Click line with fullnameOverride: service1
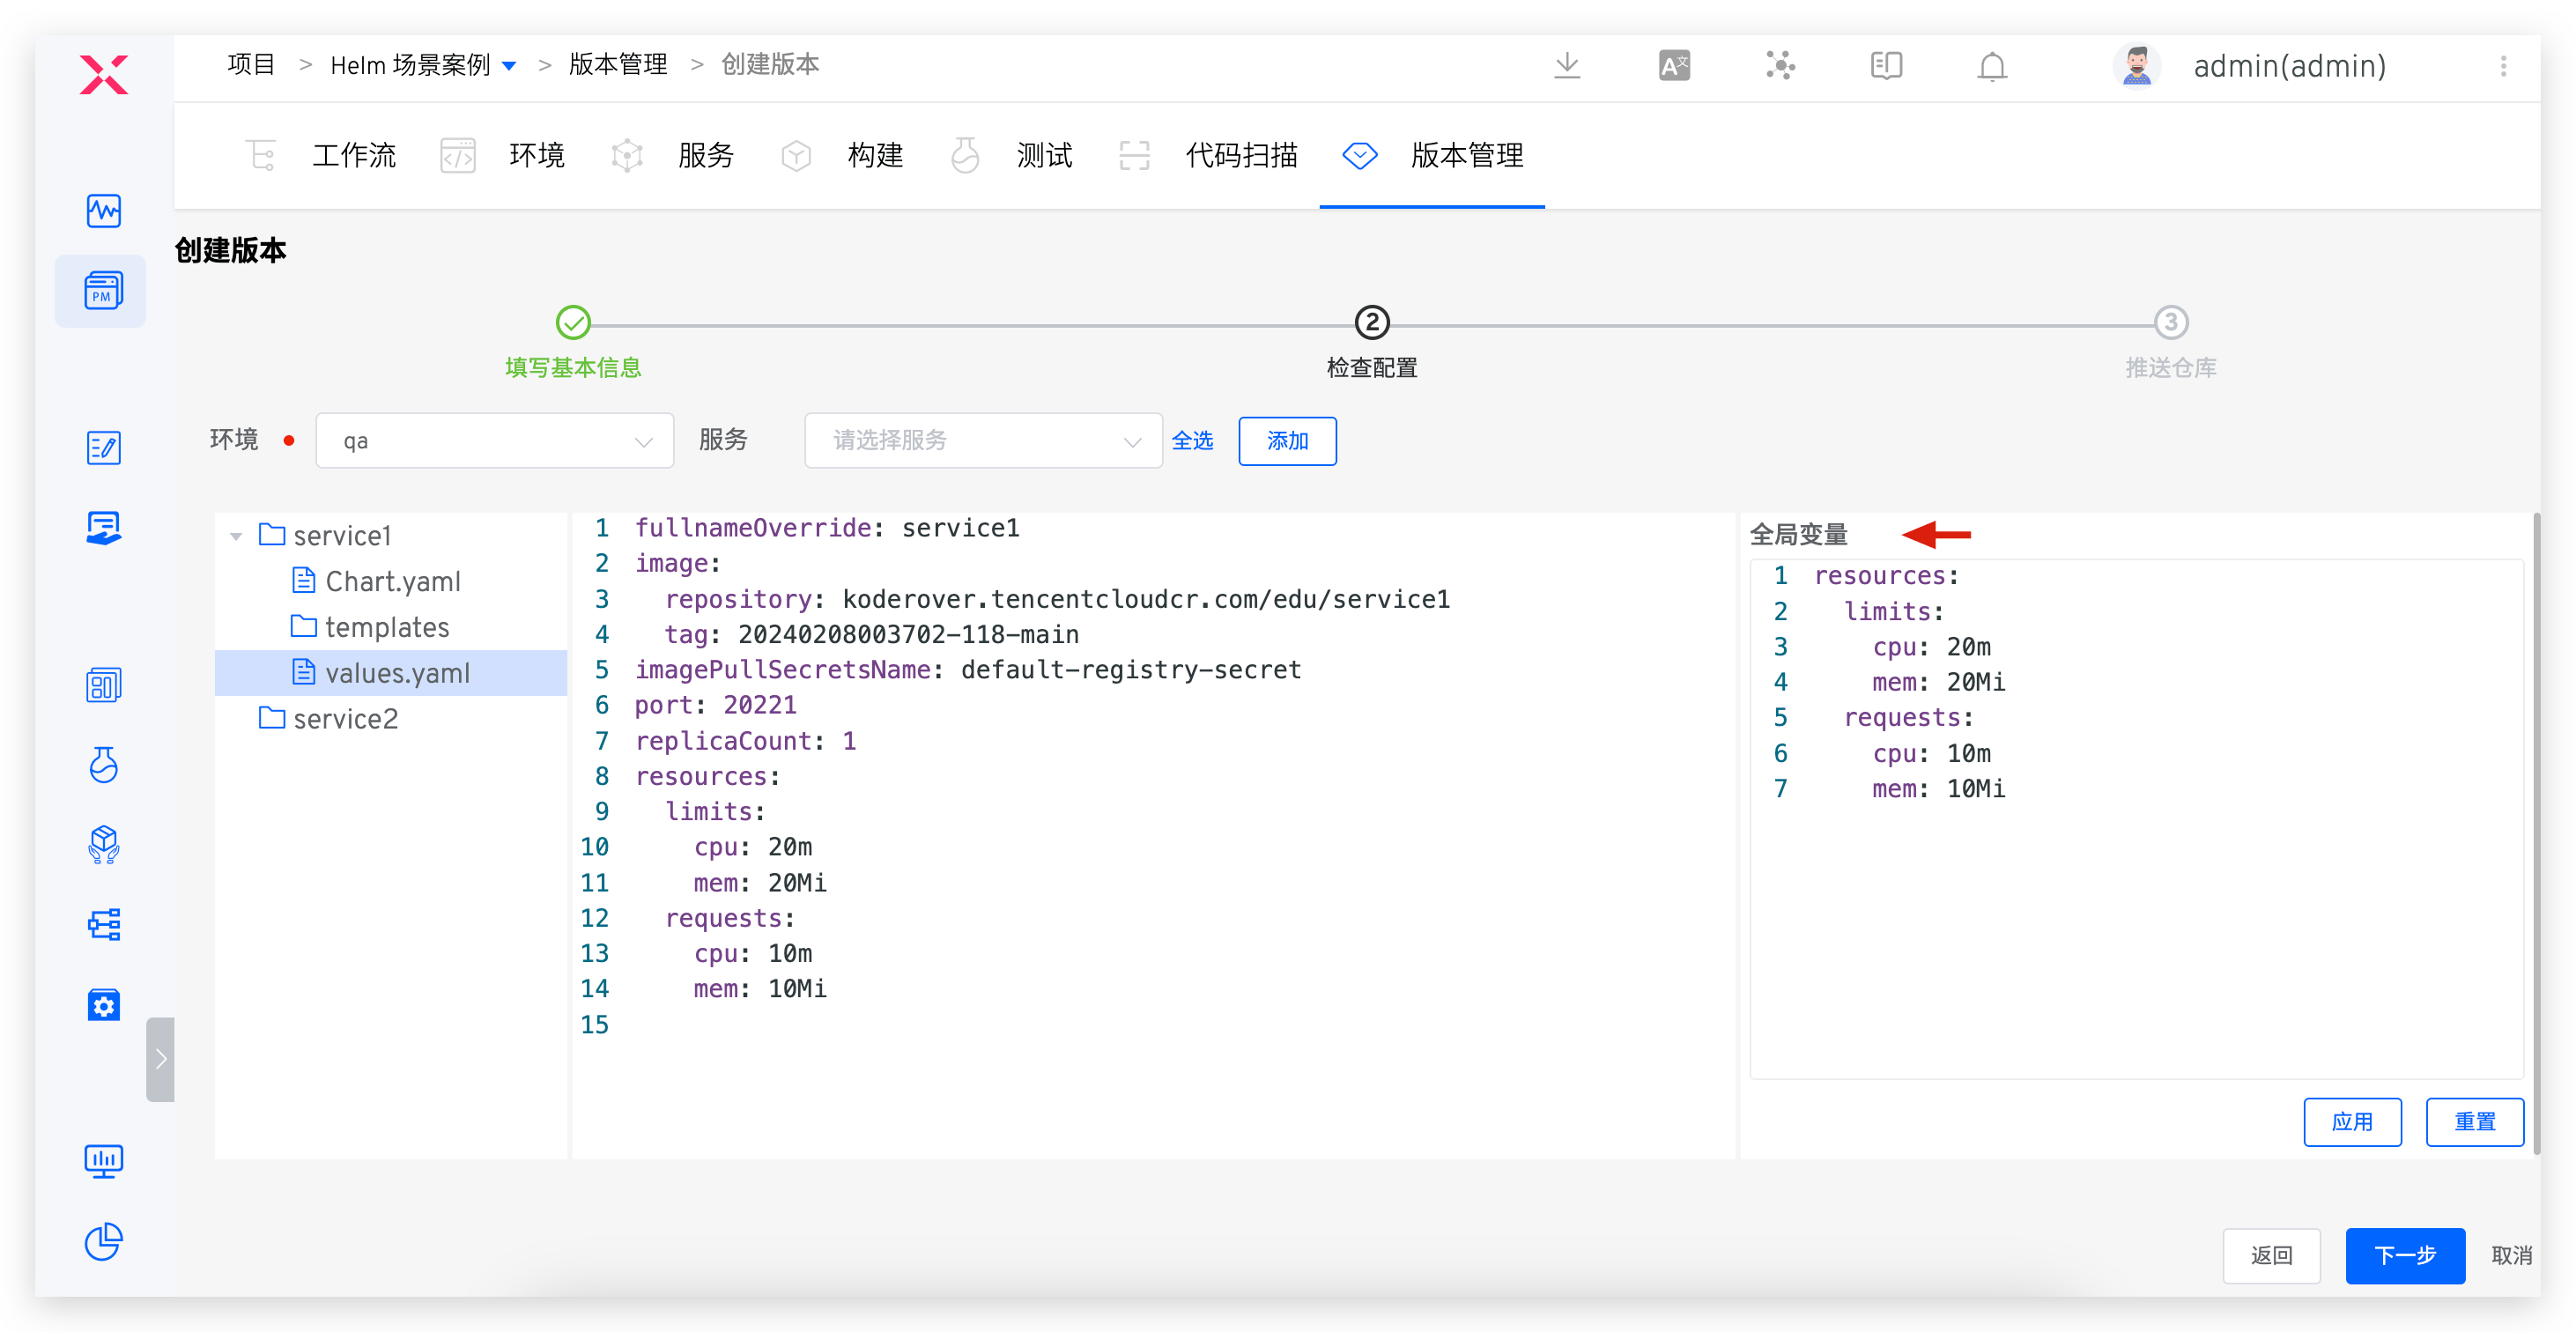Image resolution: width=2576 pixels, height=1332 pixels. (827, 528)
